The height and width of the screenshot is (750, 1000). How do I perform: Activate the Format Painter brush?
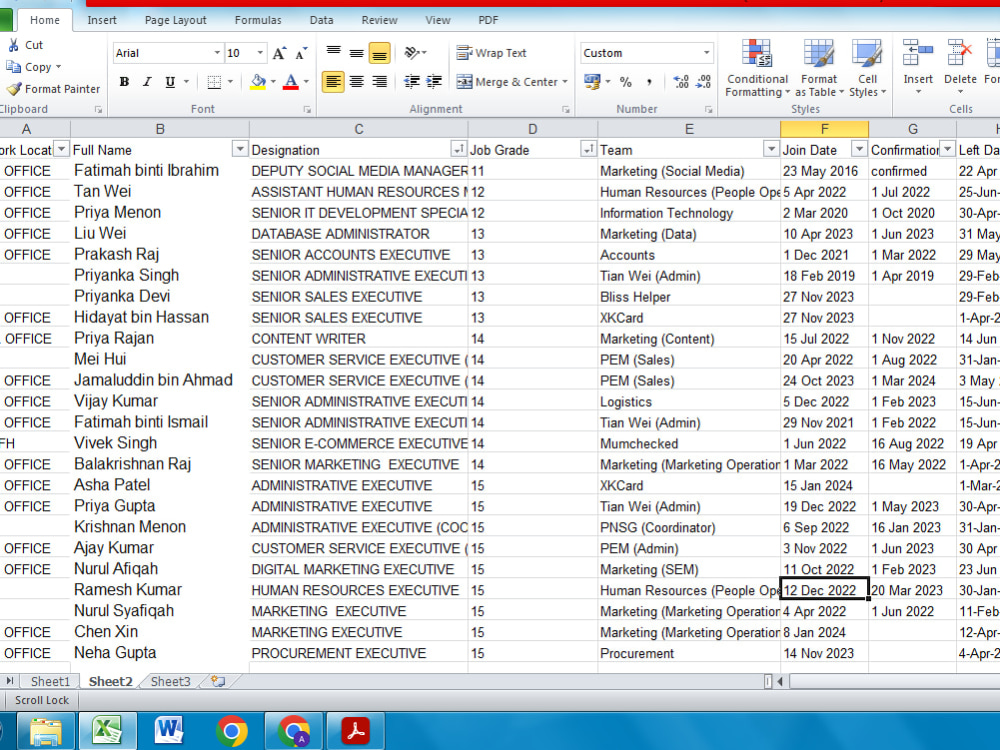coord(13,89)
